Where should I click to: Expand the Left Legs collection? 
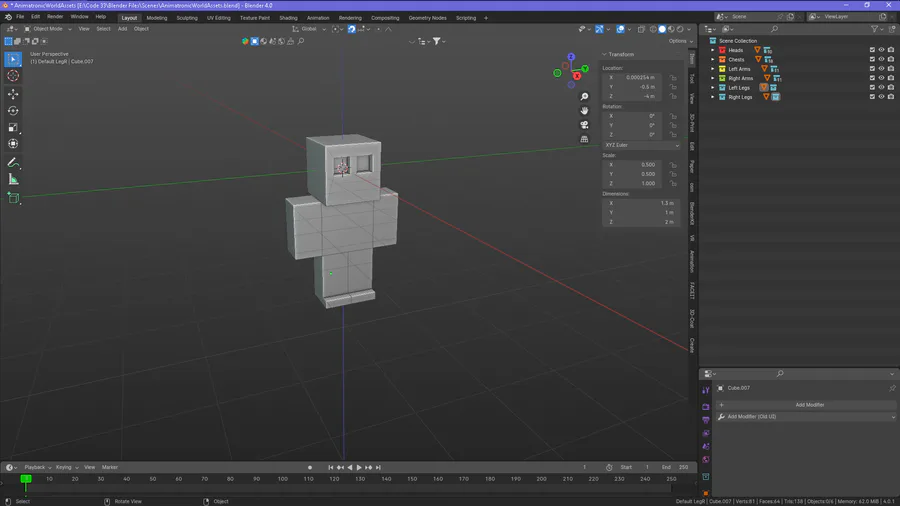[x=713, y=88]
